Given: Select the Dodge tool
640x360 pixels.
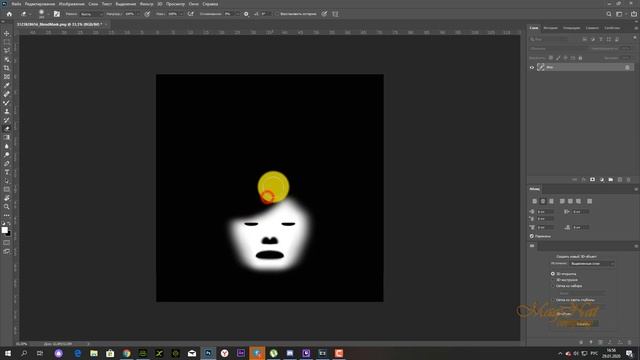Looking at the screenshot, I should [x=7, y=155].
